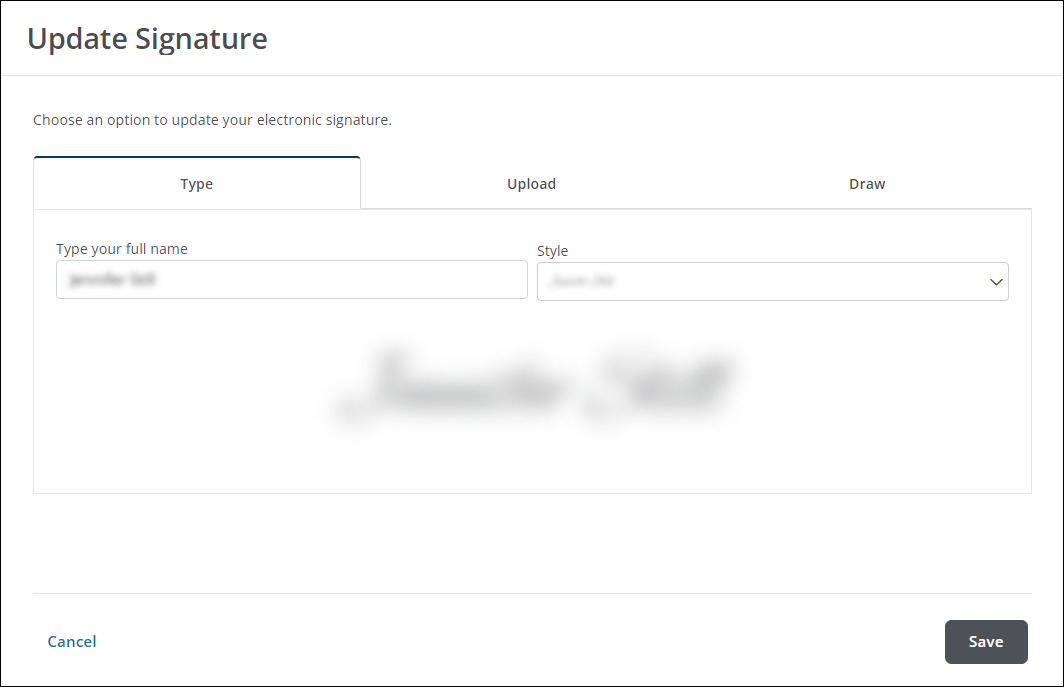Screen dimensions: 1064x687
Task: Click the instruction text about updating signature
Action: [x=212, y=120]
